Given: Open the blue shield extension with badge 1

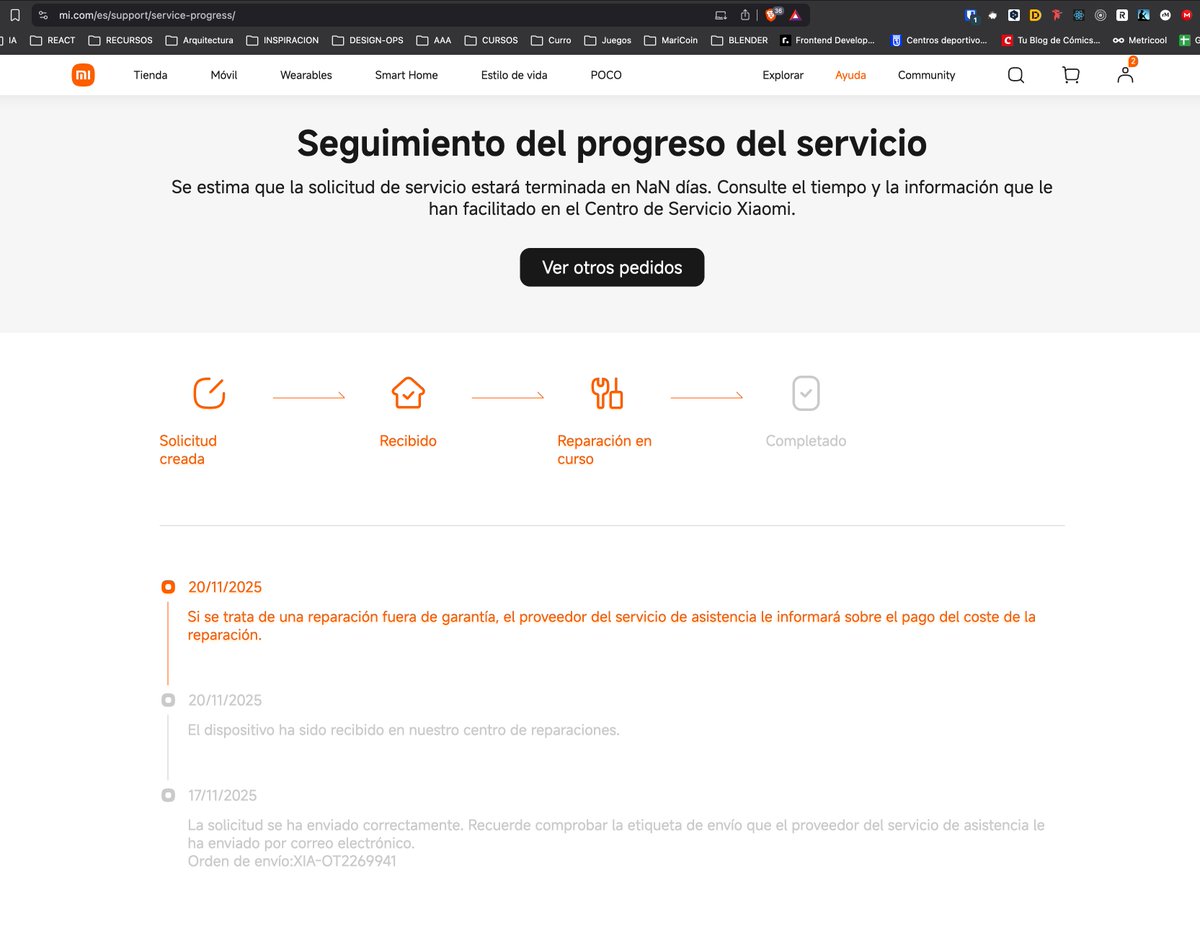Looking at the screenshot, I should coord(971,15).
